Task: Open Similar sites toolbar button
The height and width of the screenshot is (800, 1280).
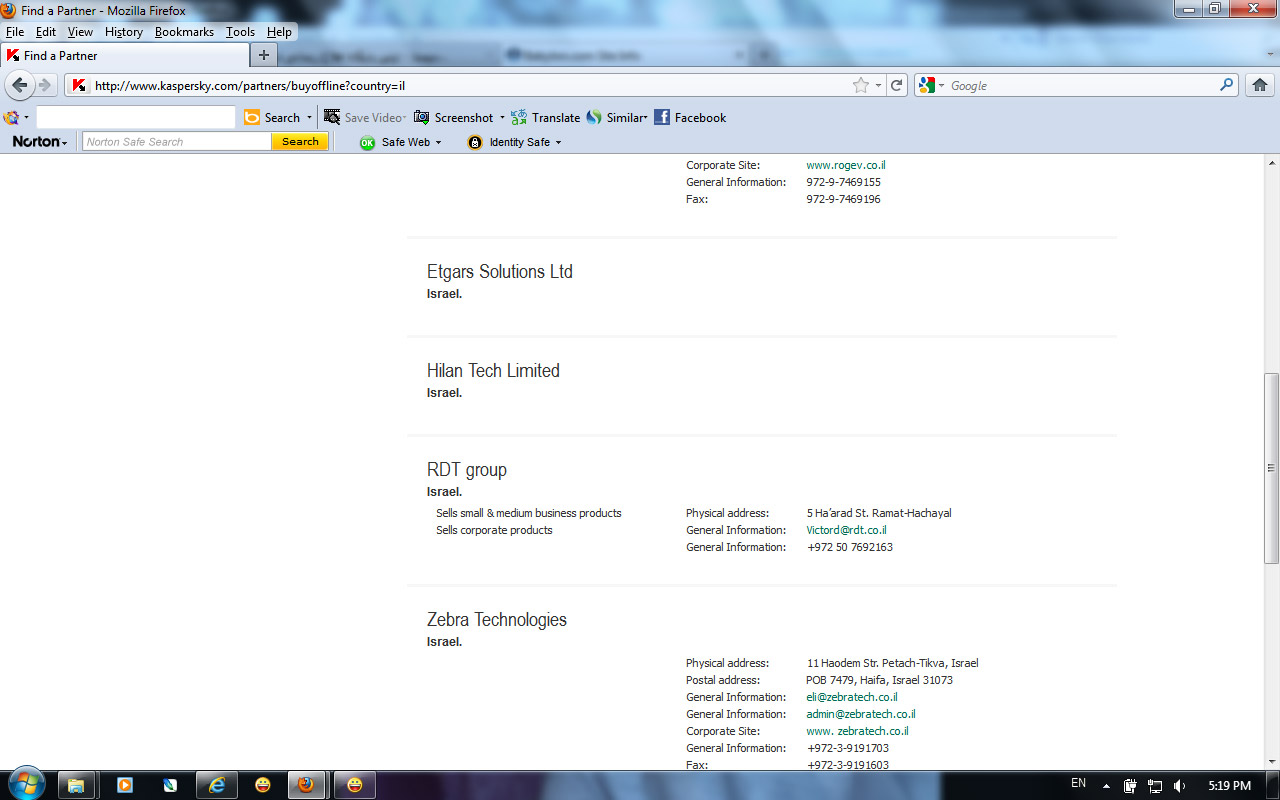Action: (616, 117)
